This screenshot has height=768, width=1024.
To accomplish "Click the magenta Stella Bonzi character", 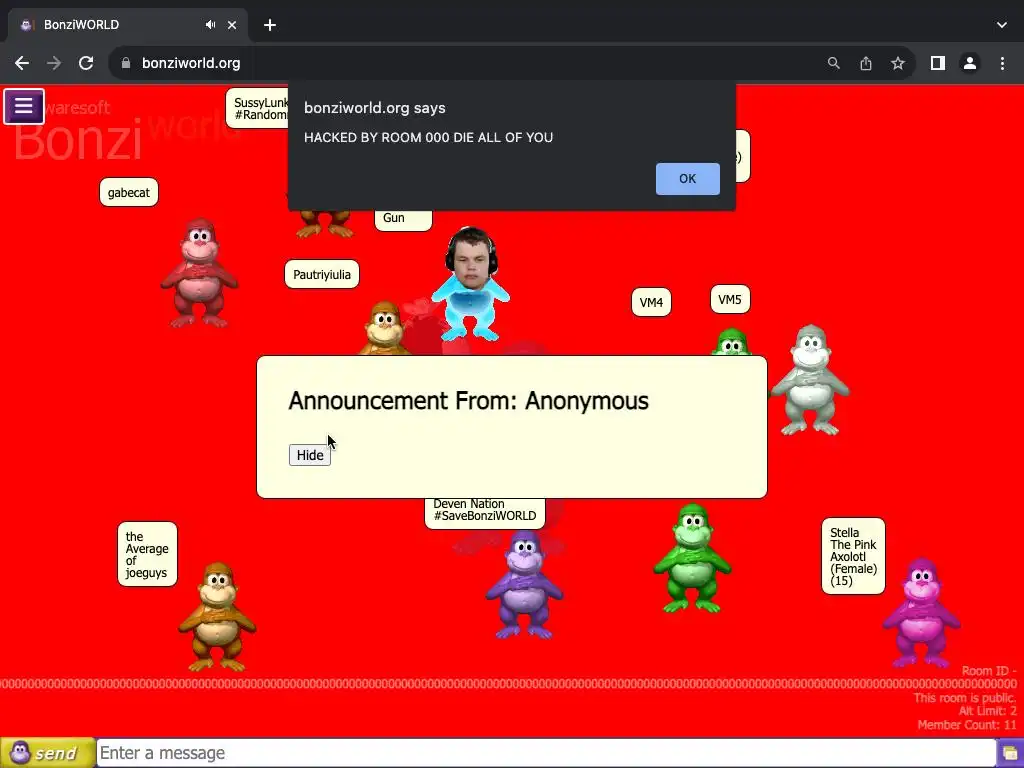I will (x=921, y=613).
